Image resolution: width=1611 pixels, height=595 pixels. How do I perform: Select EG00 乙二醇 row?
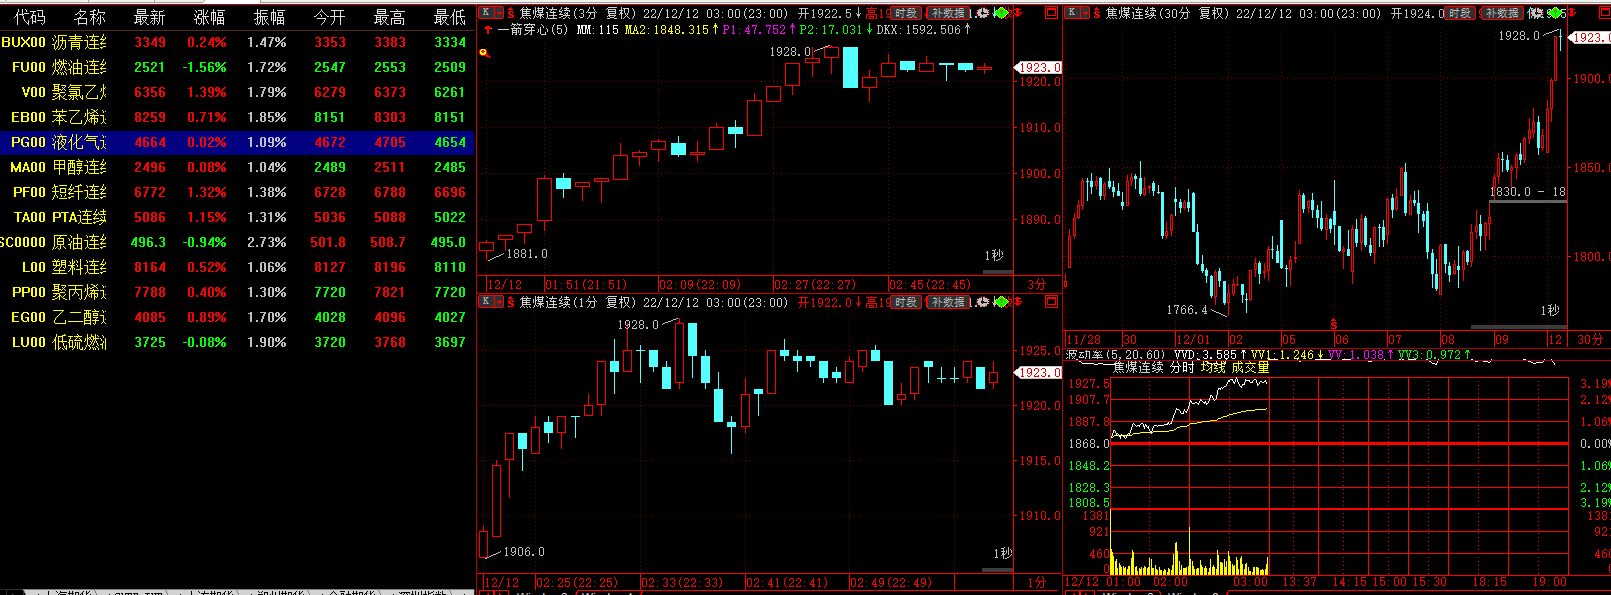[x=237, y=317]
